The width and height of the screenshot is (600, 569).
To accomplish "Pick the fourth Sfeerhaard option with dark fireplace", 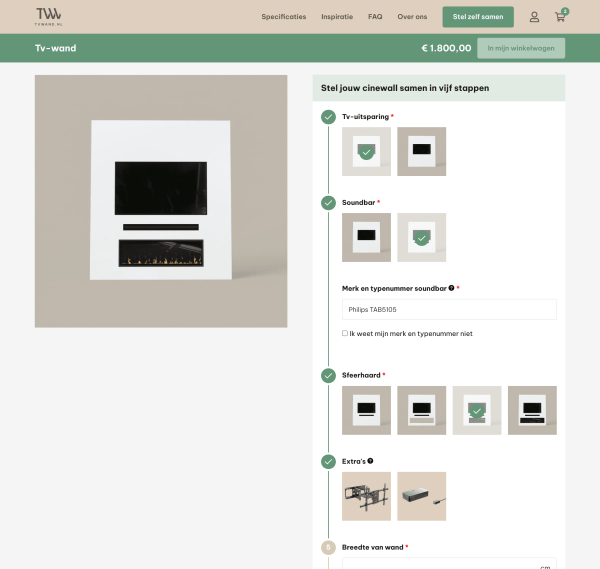I will (532, 411).
